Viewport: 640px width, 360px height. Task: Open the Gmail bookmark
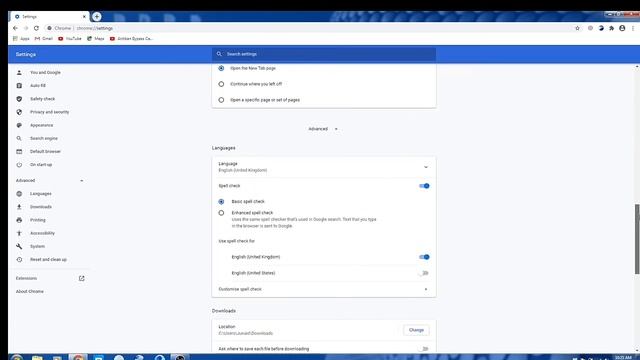[x=44, y=38]
